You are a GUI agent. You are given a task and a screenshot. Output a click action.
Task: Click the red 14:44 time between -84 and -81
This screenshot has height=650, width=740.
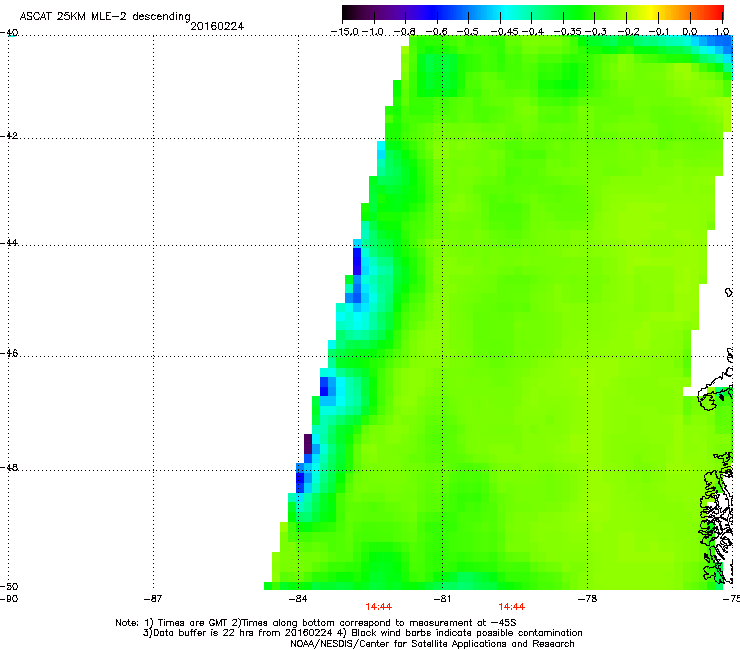(378, 607)
